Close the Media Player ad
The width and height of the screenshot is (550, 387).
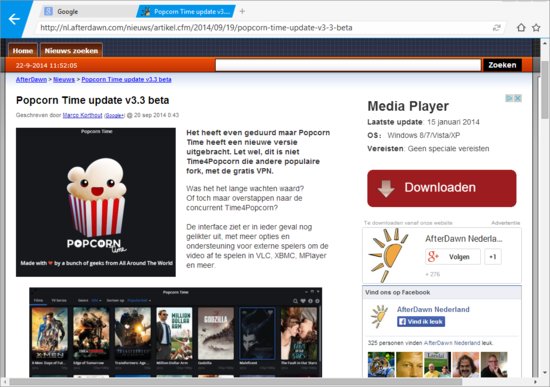click(518, 98)
